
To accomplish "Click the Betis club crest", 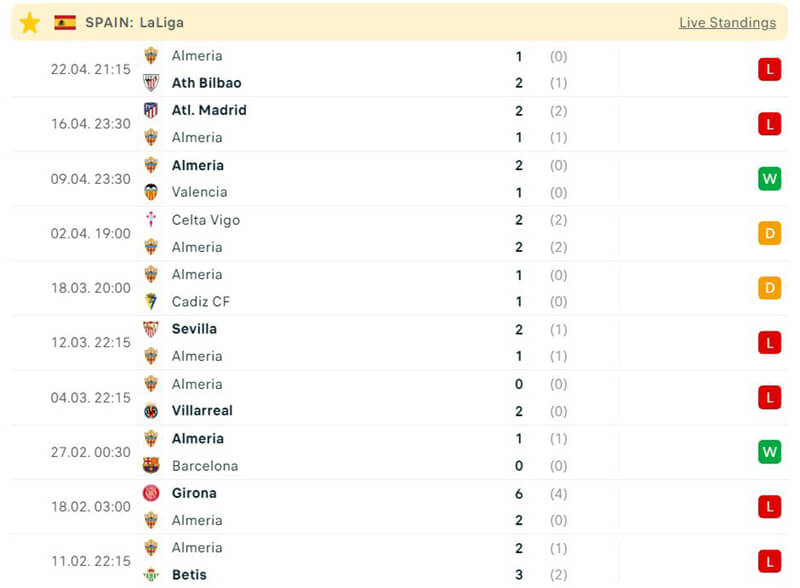I will point(151,575).
